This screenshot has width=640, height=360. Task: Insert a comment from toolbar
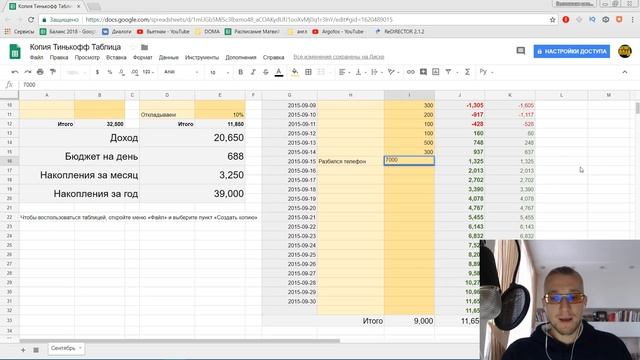(423, 72)
